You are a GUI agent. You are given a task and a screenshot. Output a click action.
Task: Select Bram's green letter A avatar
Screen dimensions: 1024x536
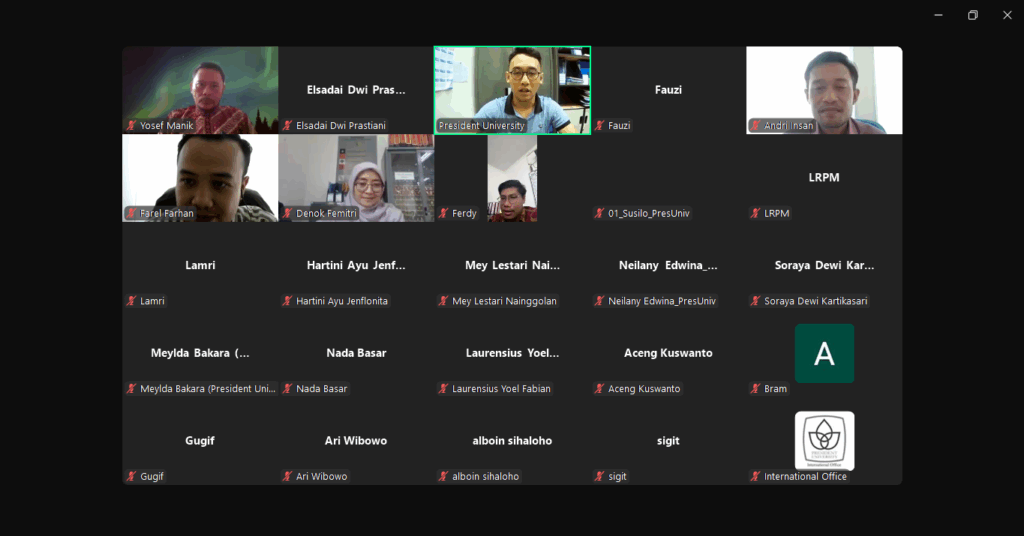pyautogui.click(x=824, y=353)
